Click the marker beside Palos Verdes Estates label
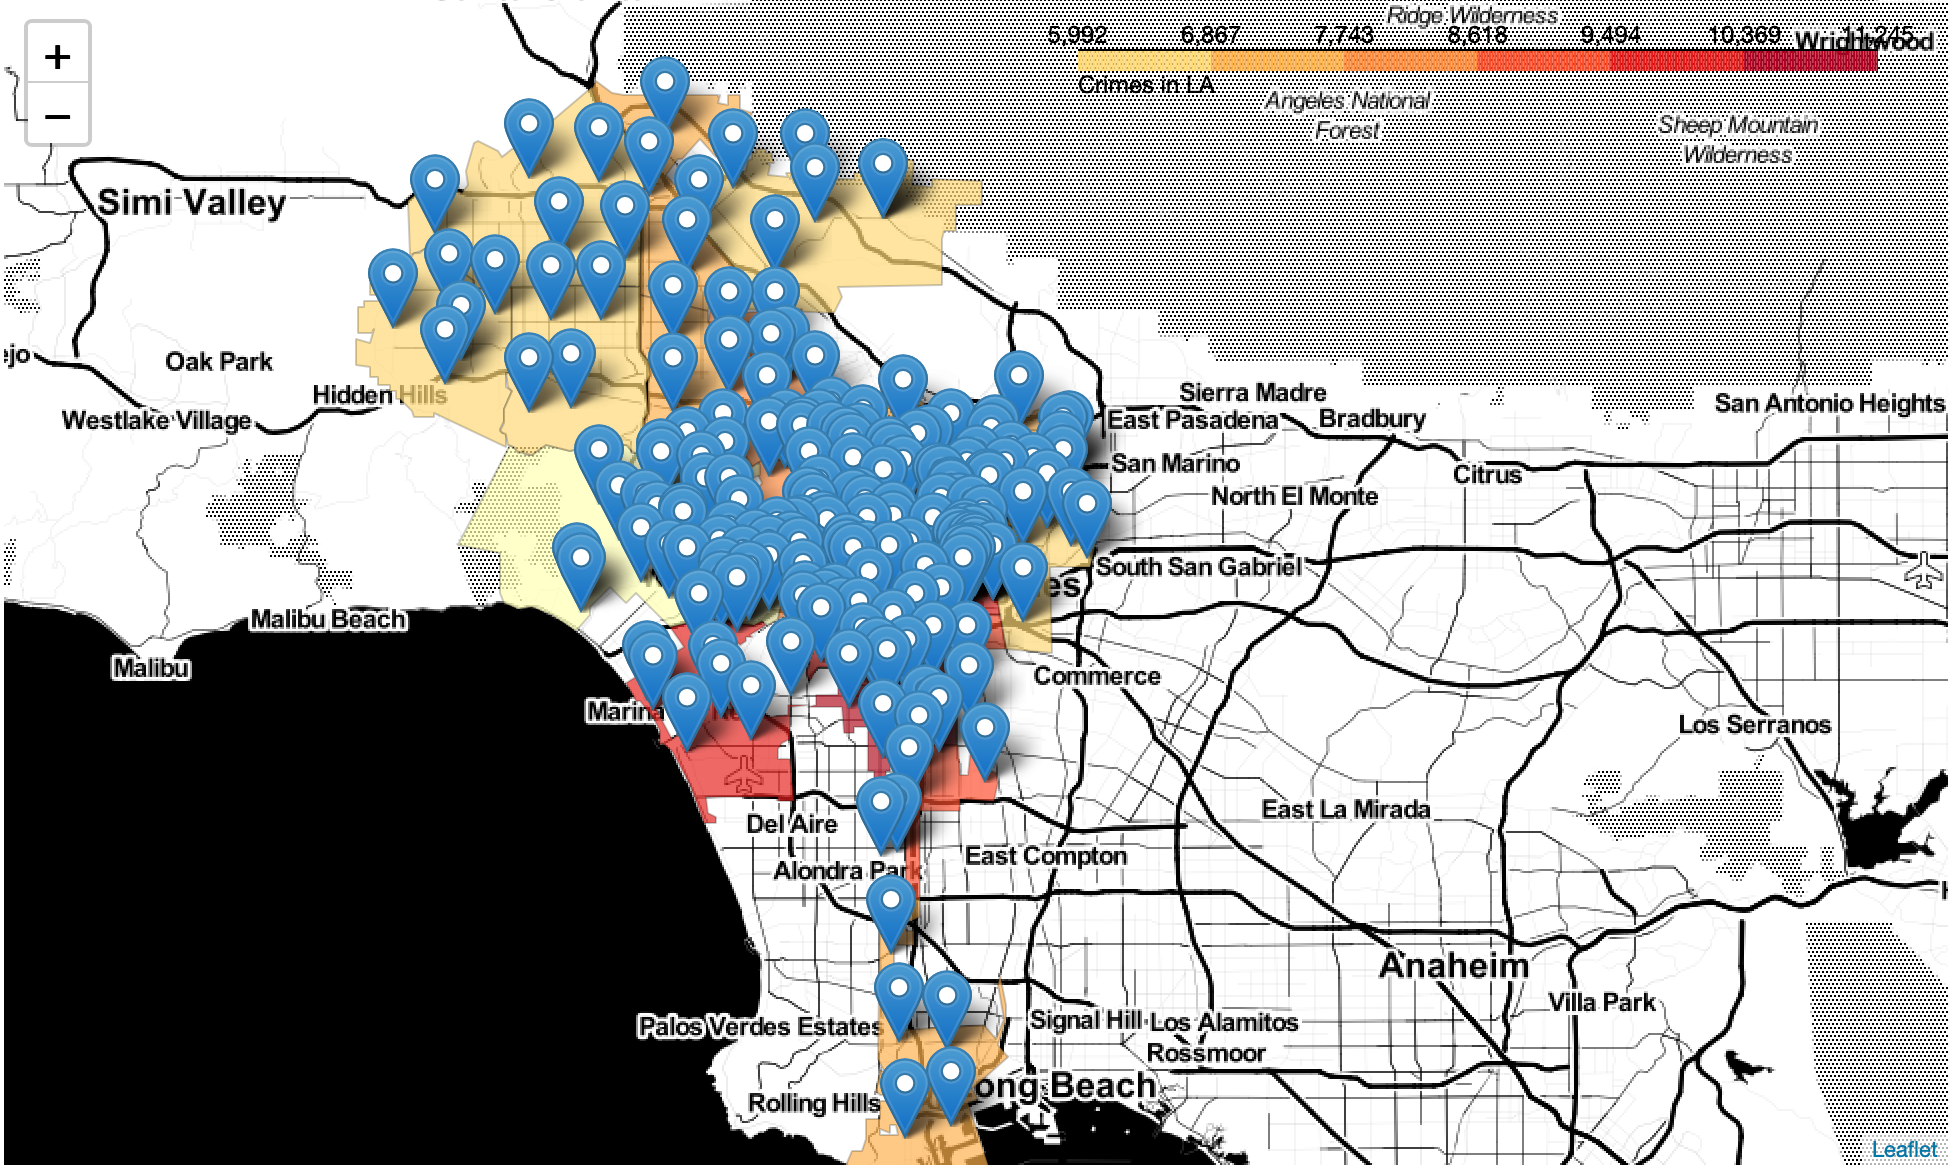Screen dimensions: 1960x1172 tap(898, 996)
